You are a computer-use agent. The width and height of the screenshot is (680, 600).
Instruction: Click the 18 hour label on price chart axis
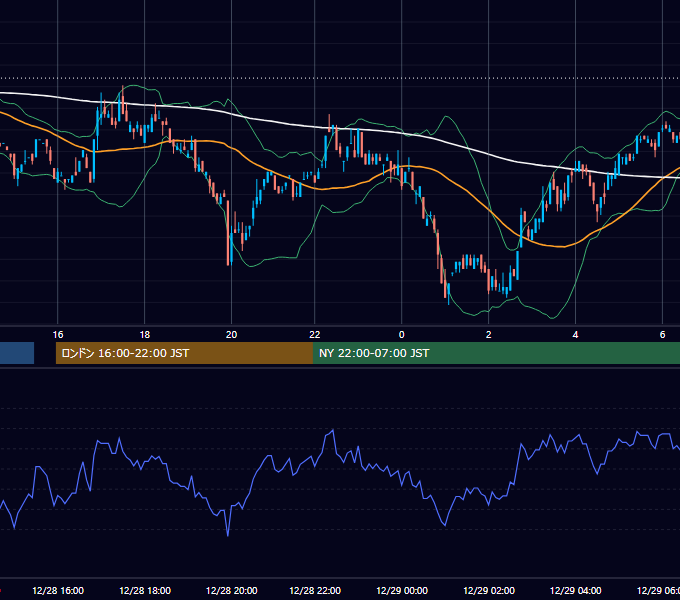[x=145, y=335]
